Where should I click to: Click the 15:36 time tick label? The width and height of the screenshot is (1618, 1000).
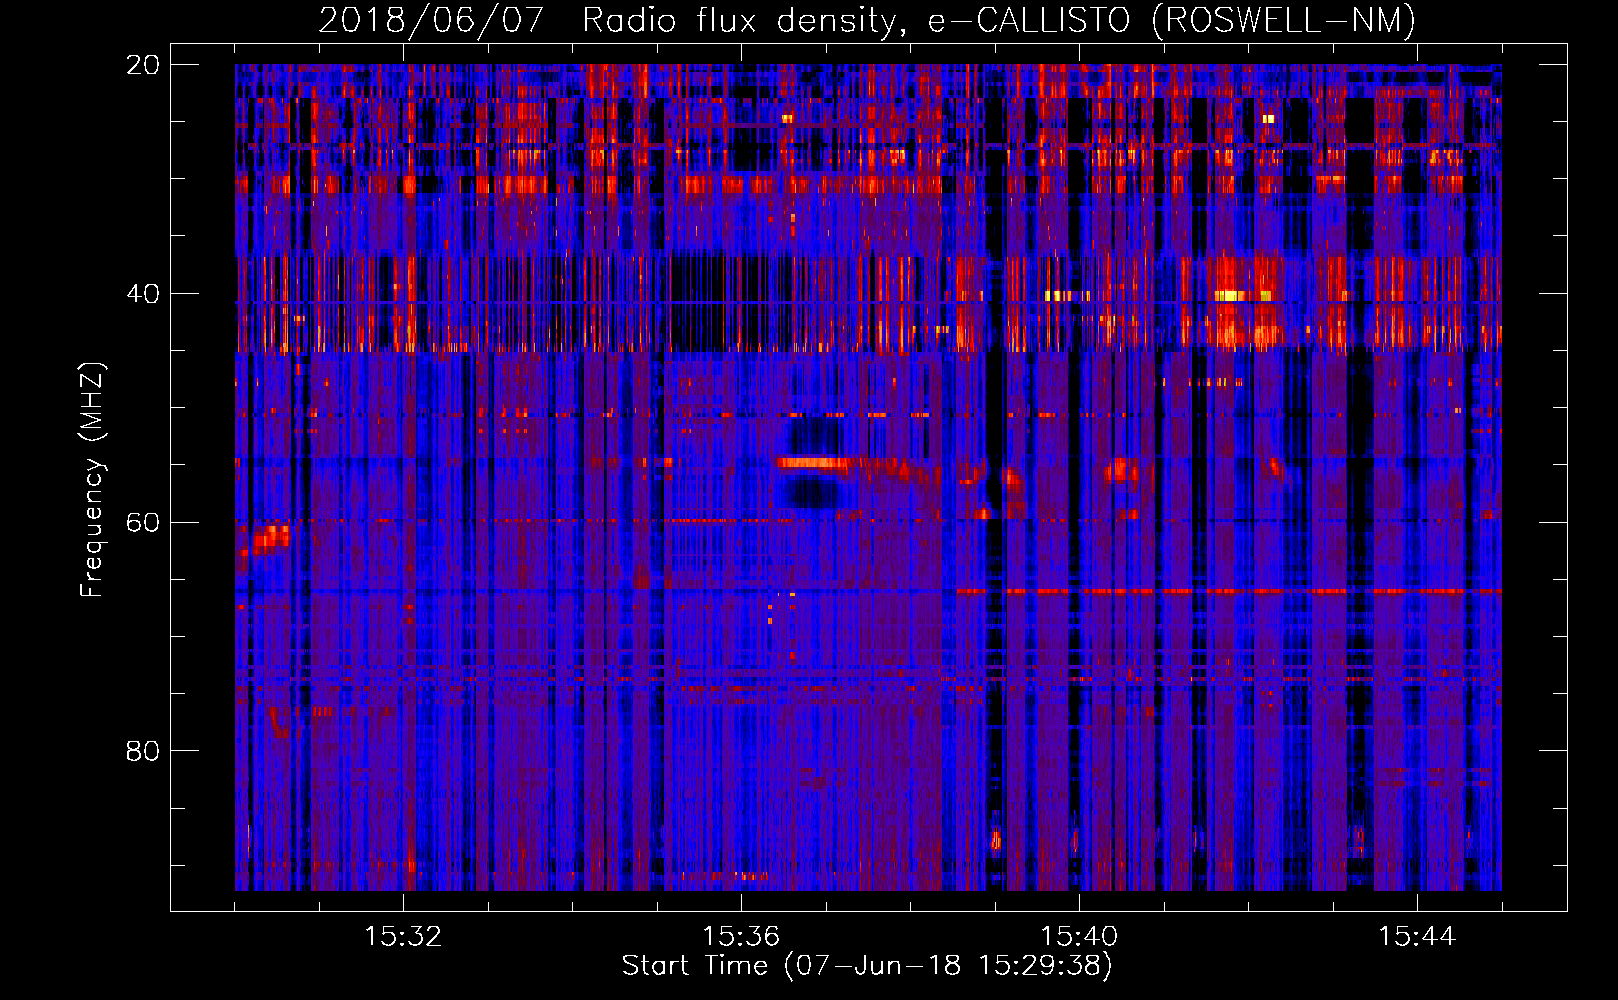(x=741, y=937)
